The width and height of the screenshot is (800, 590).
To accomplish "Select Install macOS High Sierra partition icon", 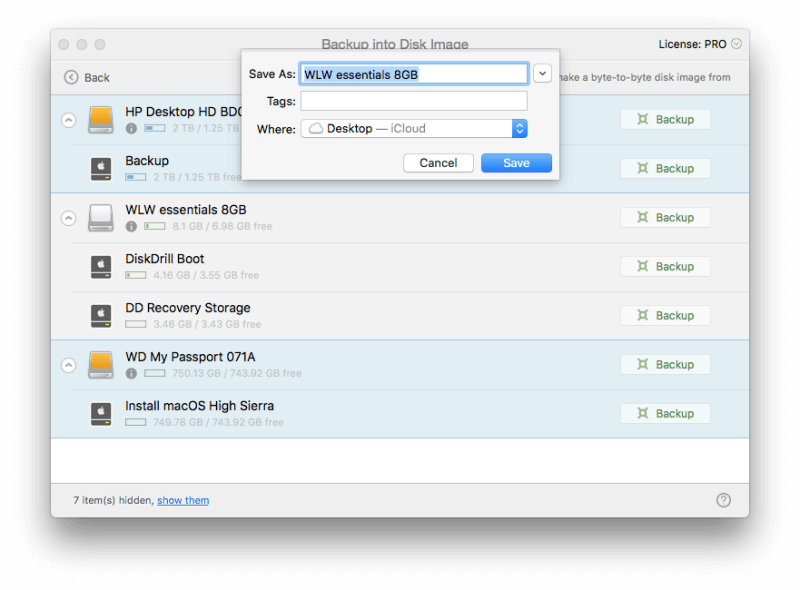I will pyautogui.click(x=101, y=414).
